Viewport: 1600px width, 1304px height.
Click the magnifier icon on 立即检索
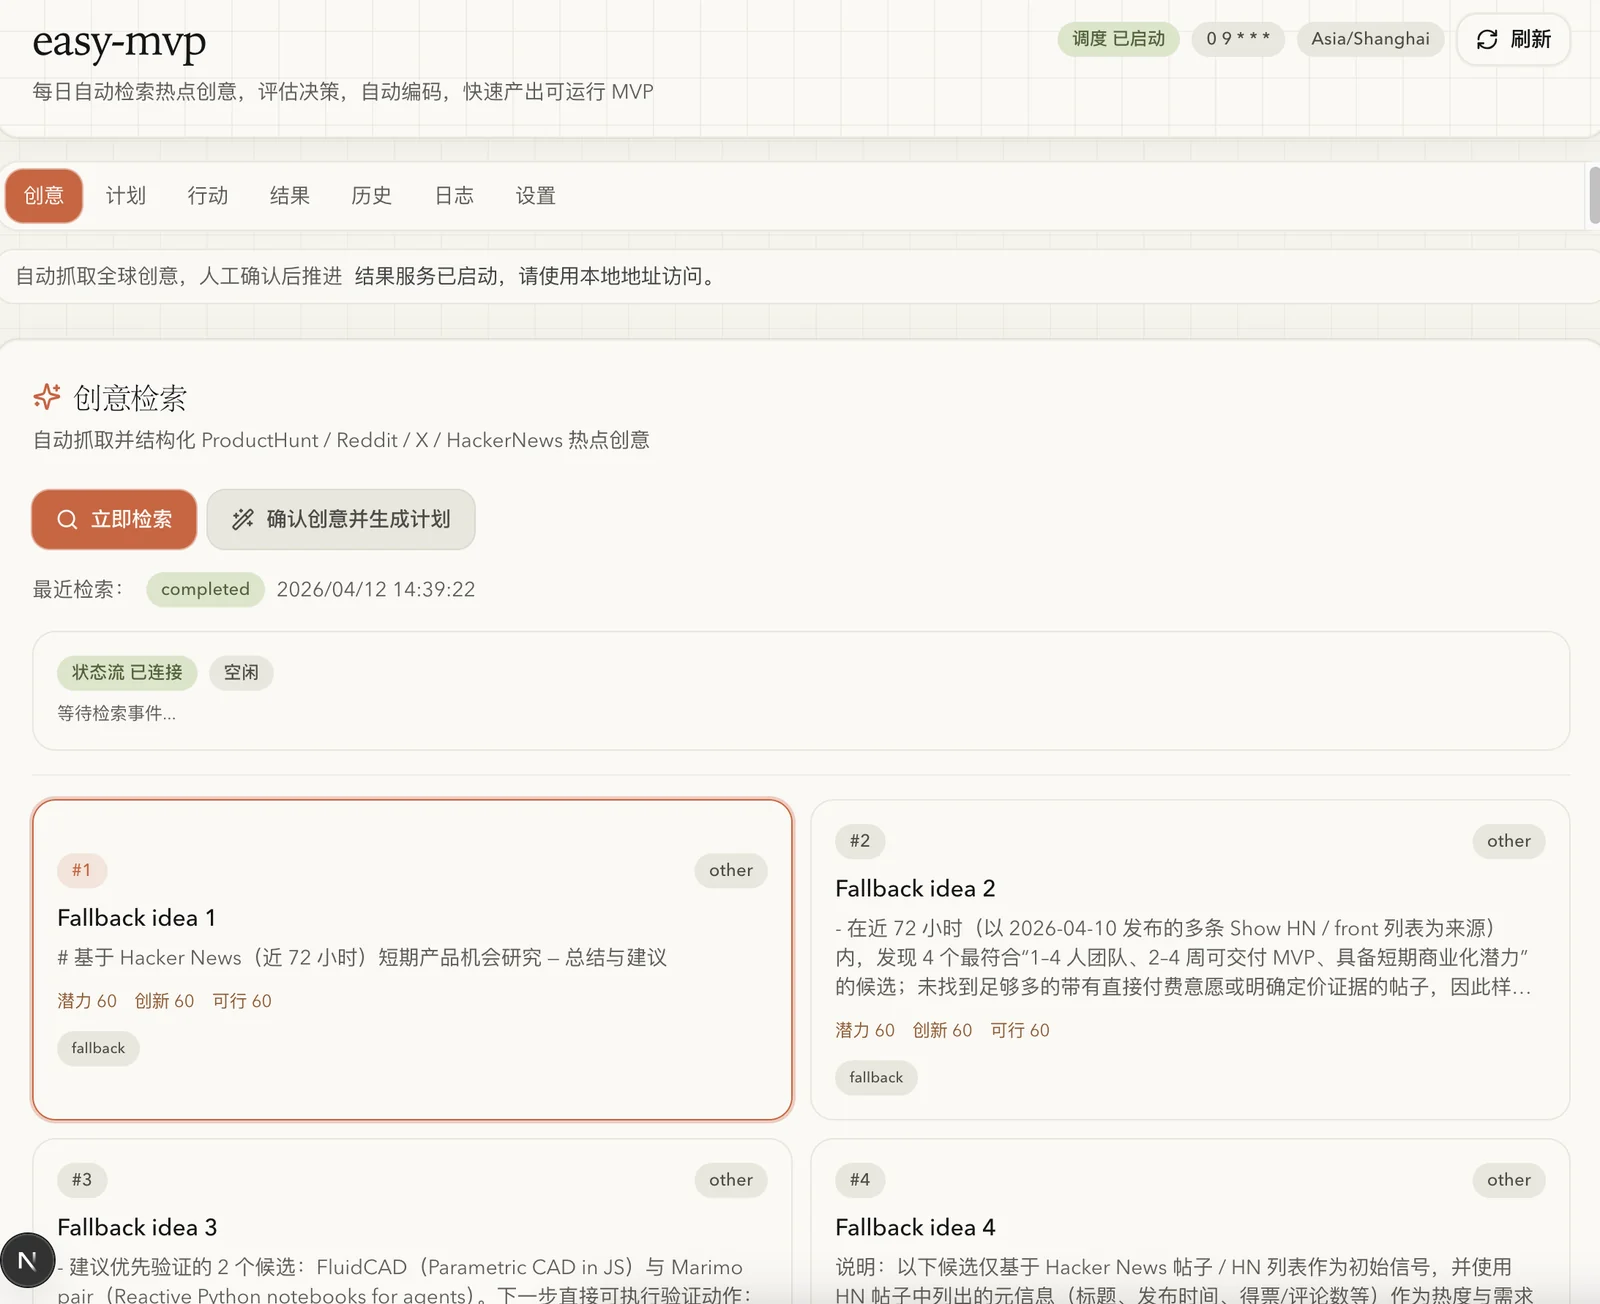click(x=67, y=520)
